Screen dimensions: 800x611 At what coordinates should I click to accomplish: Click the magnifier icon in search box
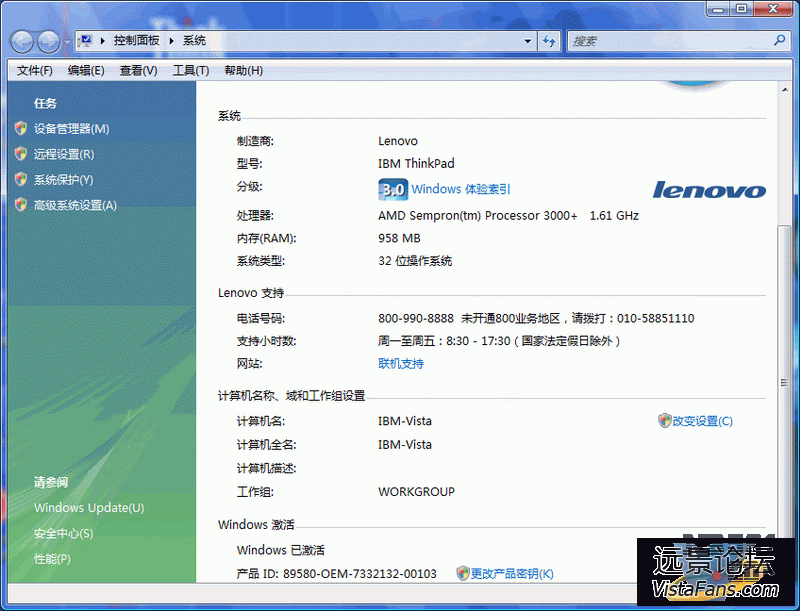click(x=780, y=41)
